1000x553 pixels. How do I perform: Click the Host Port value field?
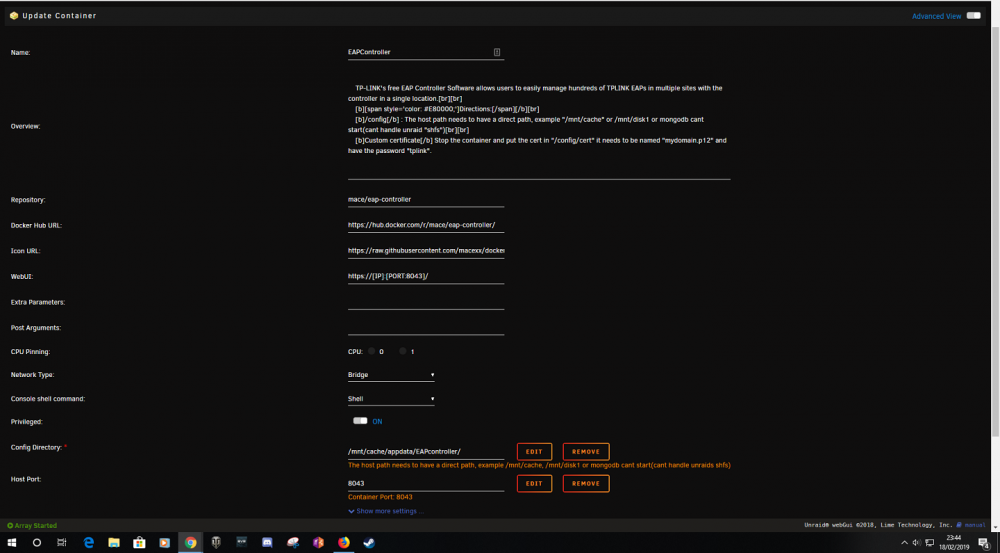(425, 483)
